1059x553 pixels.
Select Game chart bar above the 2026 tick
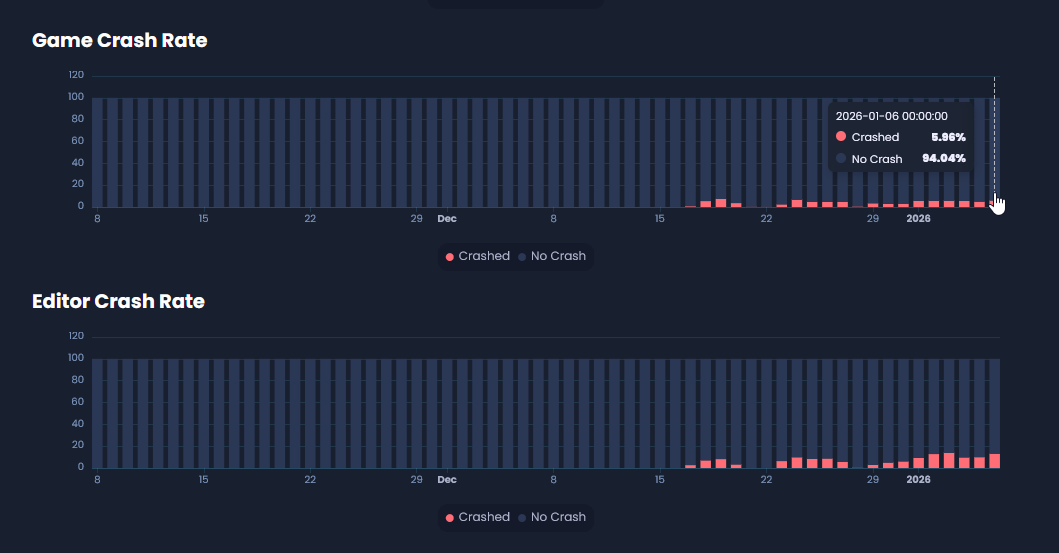918,150
